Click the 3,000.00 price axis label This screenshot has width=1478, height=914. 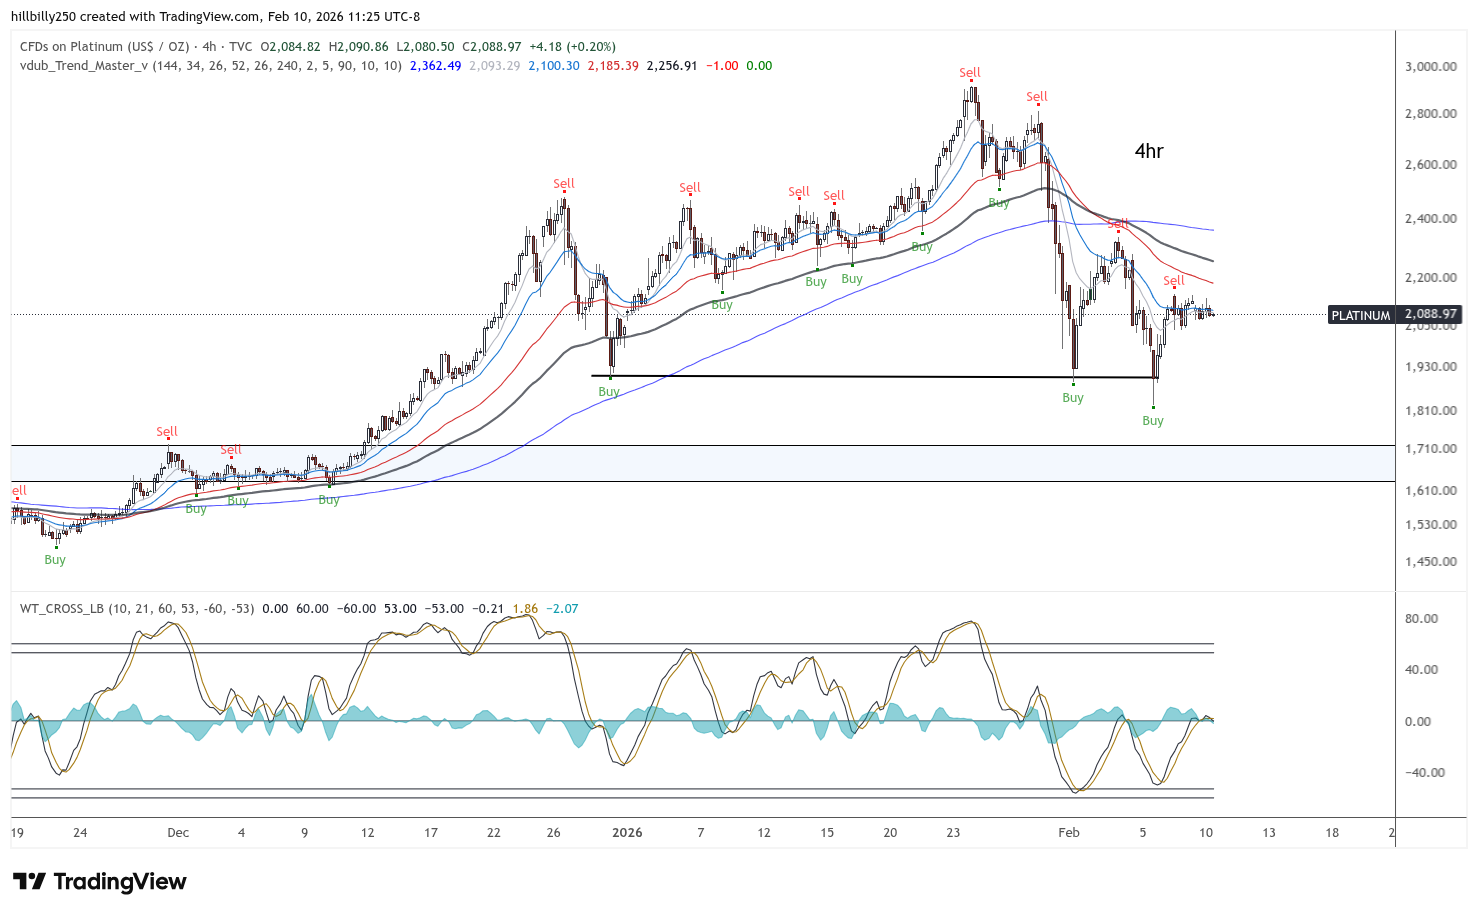(1430, 67)
